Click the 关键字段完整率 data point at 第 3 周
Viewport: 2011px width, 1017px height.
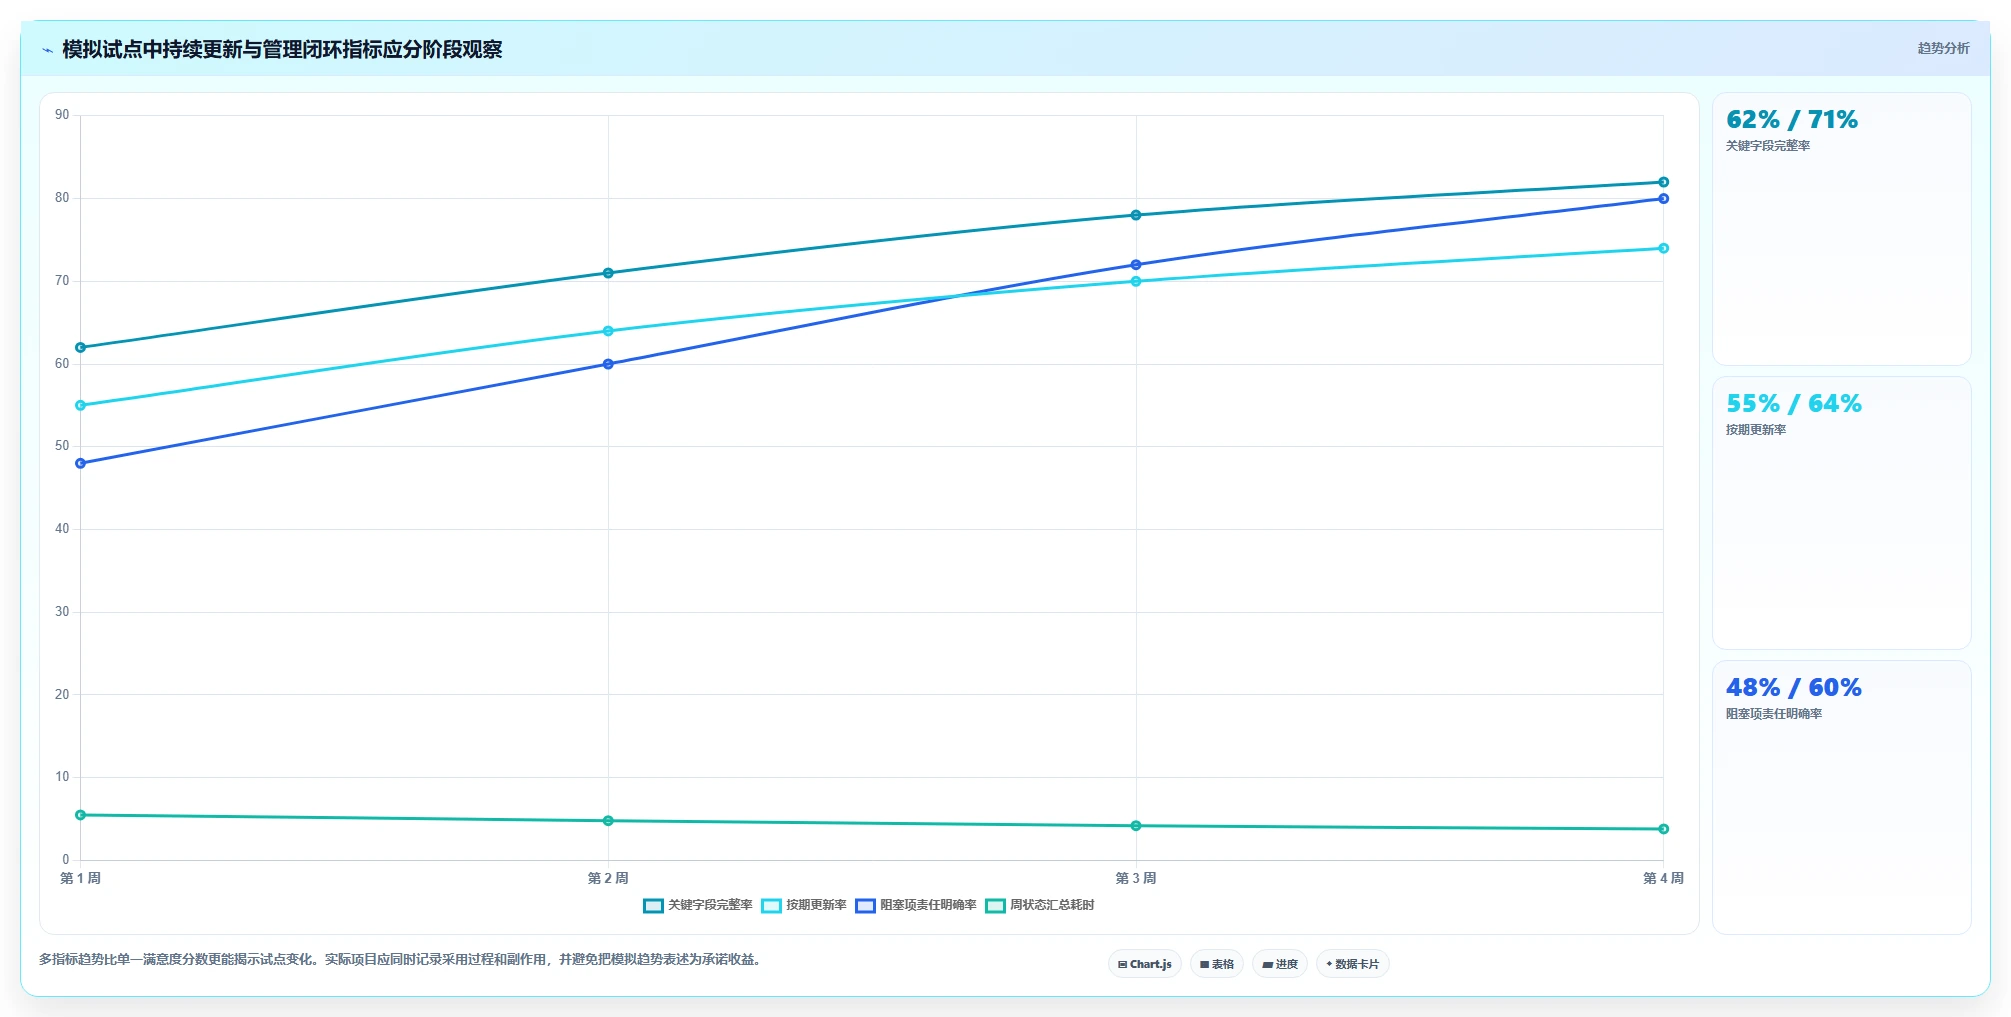[1136, 215]
